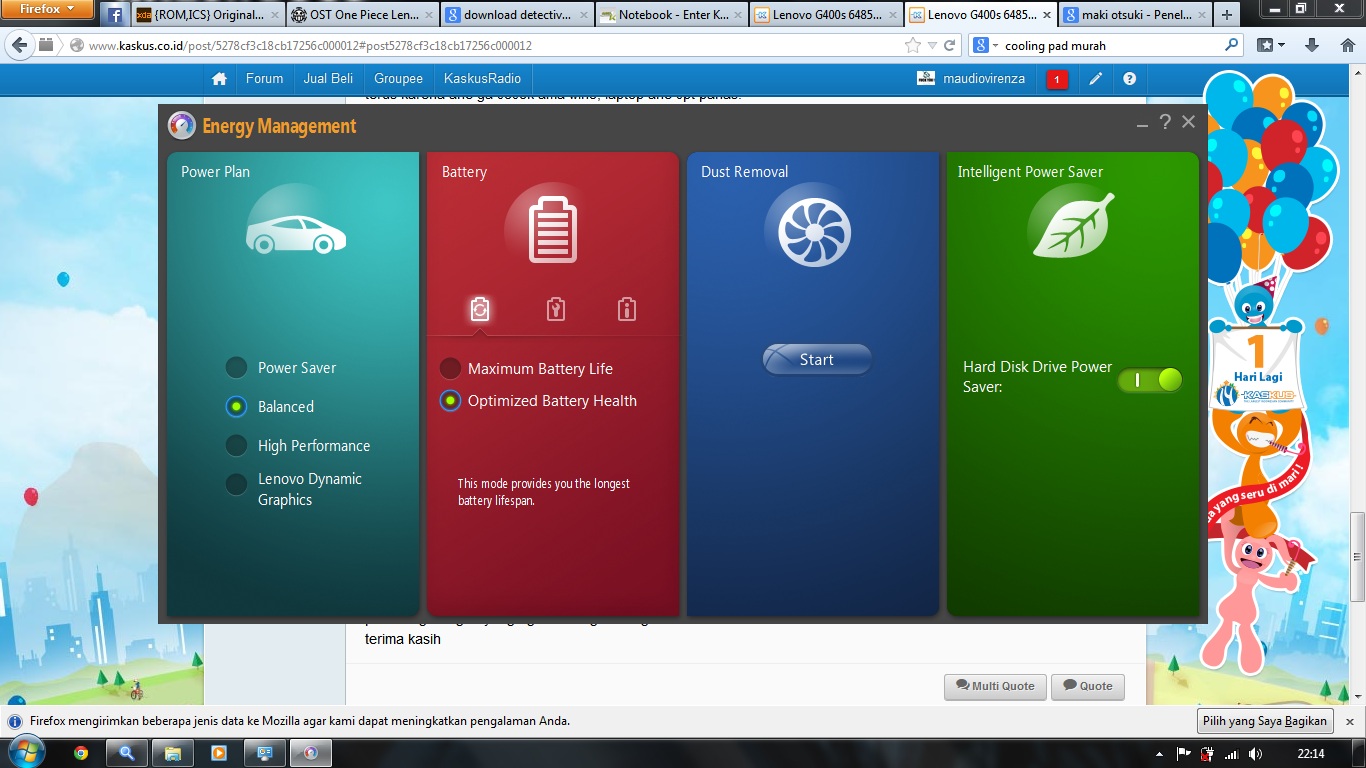Switch to the download detective tab

point(517,15)
